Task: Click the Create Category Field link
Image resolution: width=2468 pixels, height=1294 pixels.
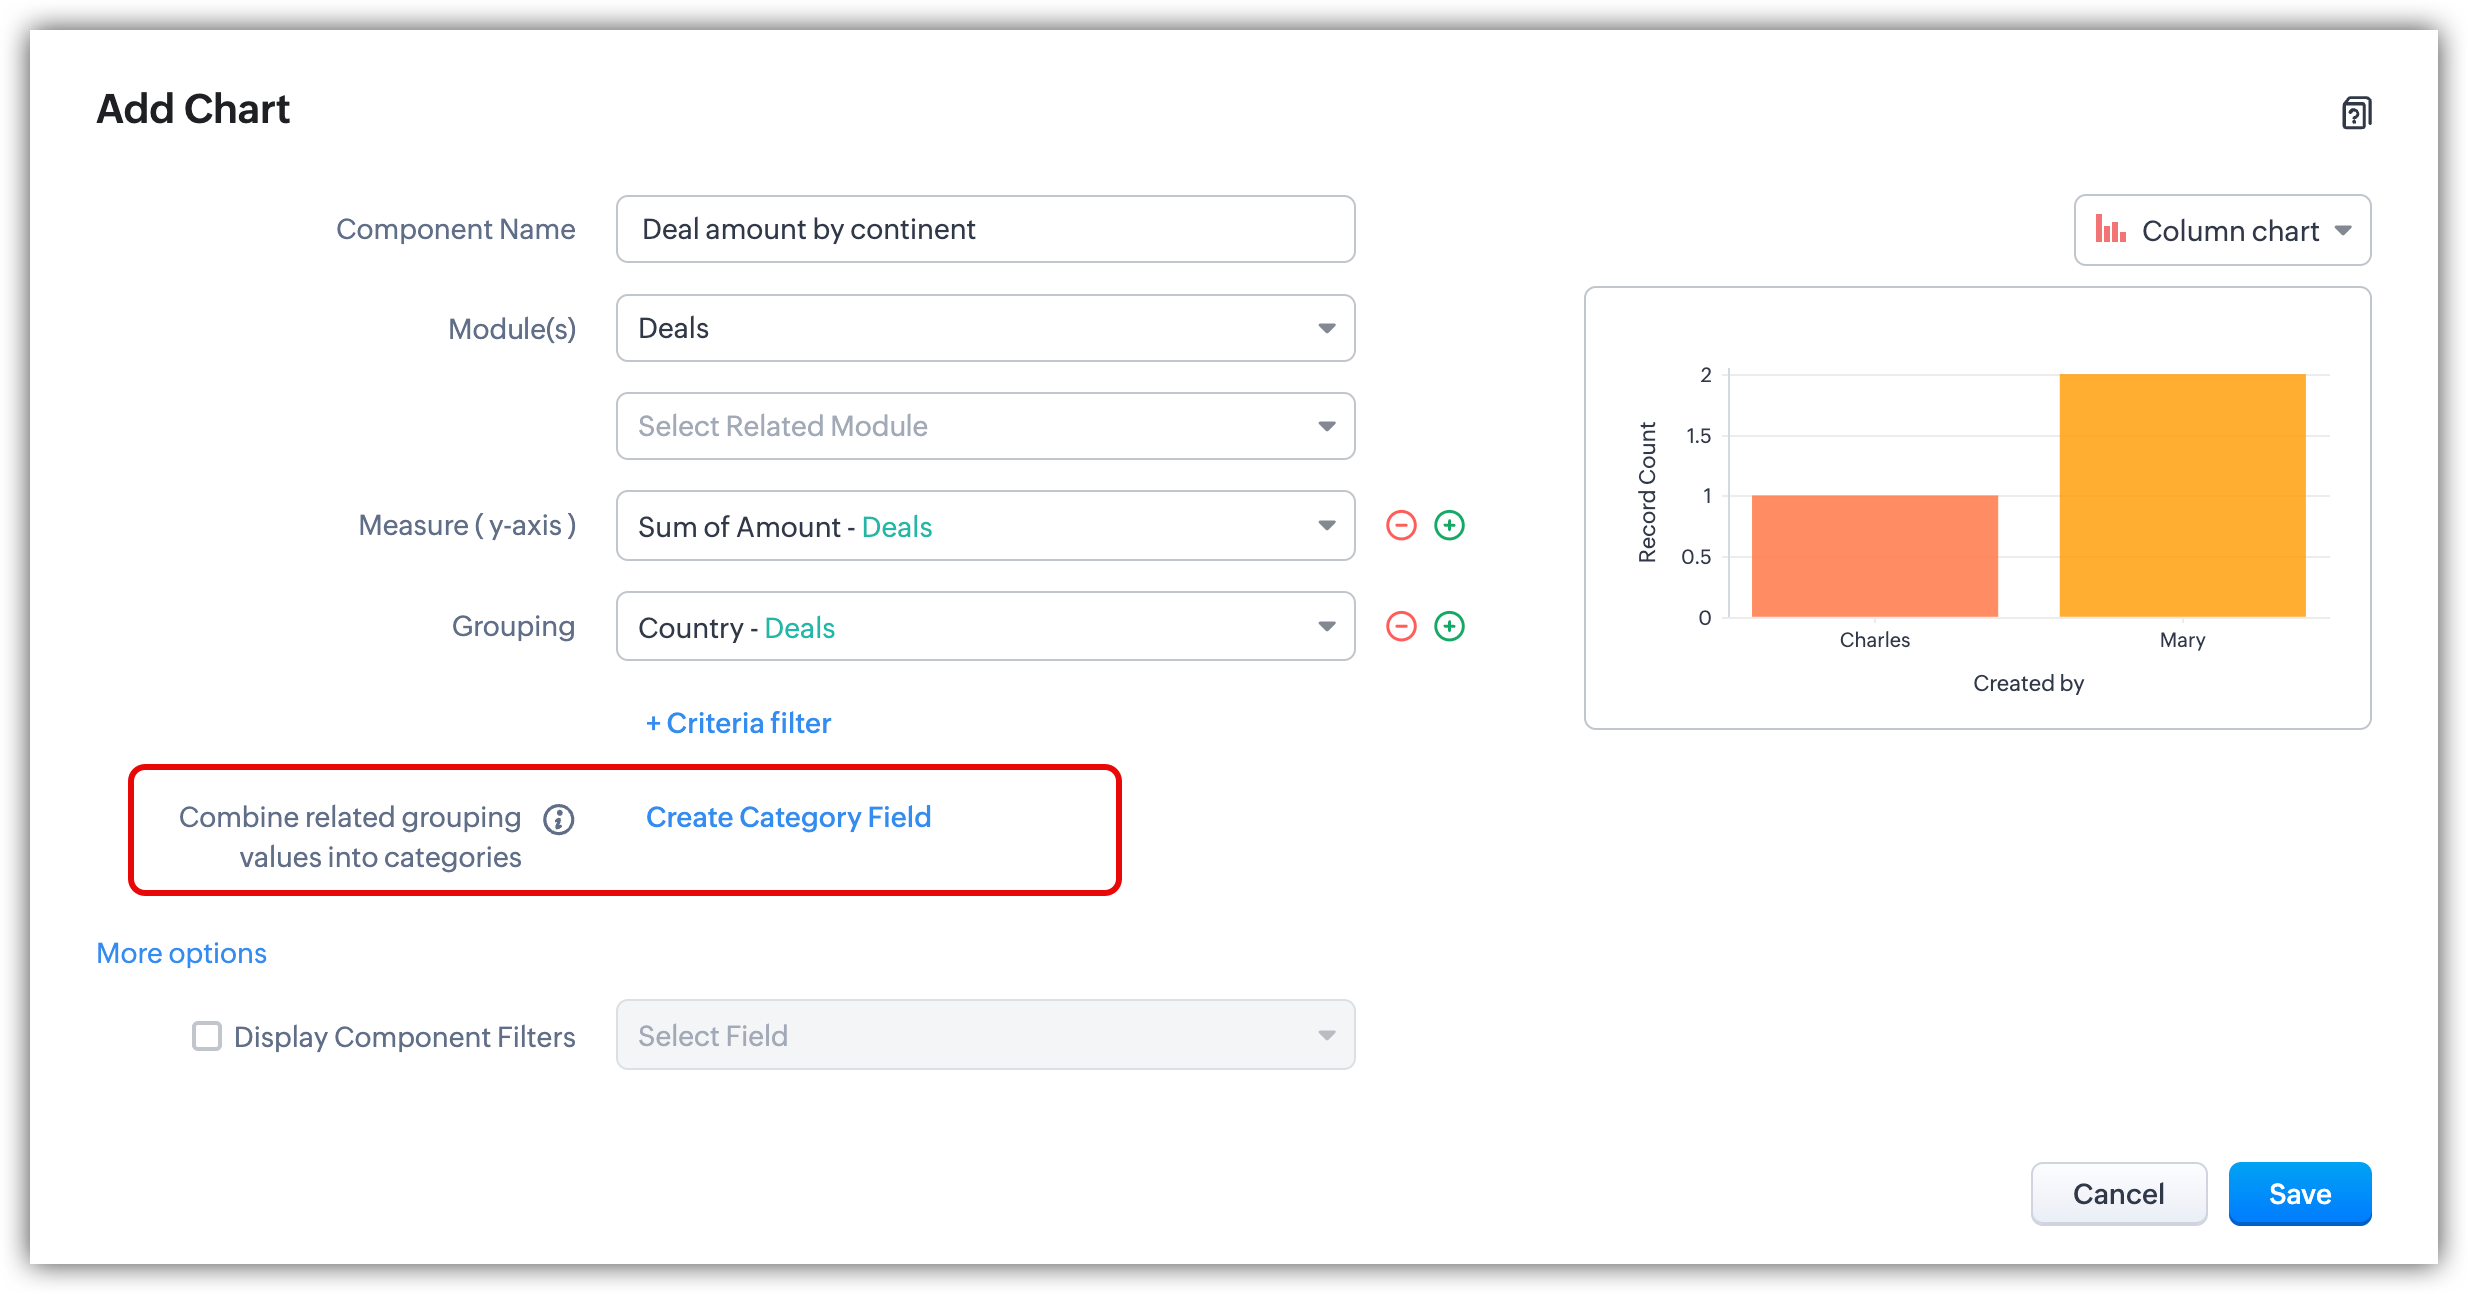Action: point(788,817)
